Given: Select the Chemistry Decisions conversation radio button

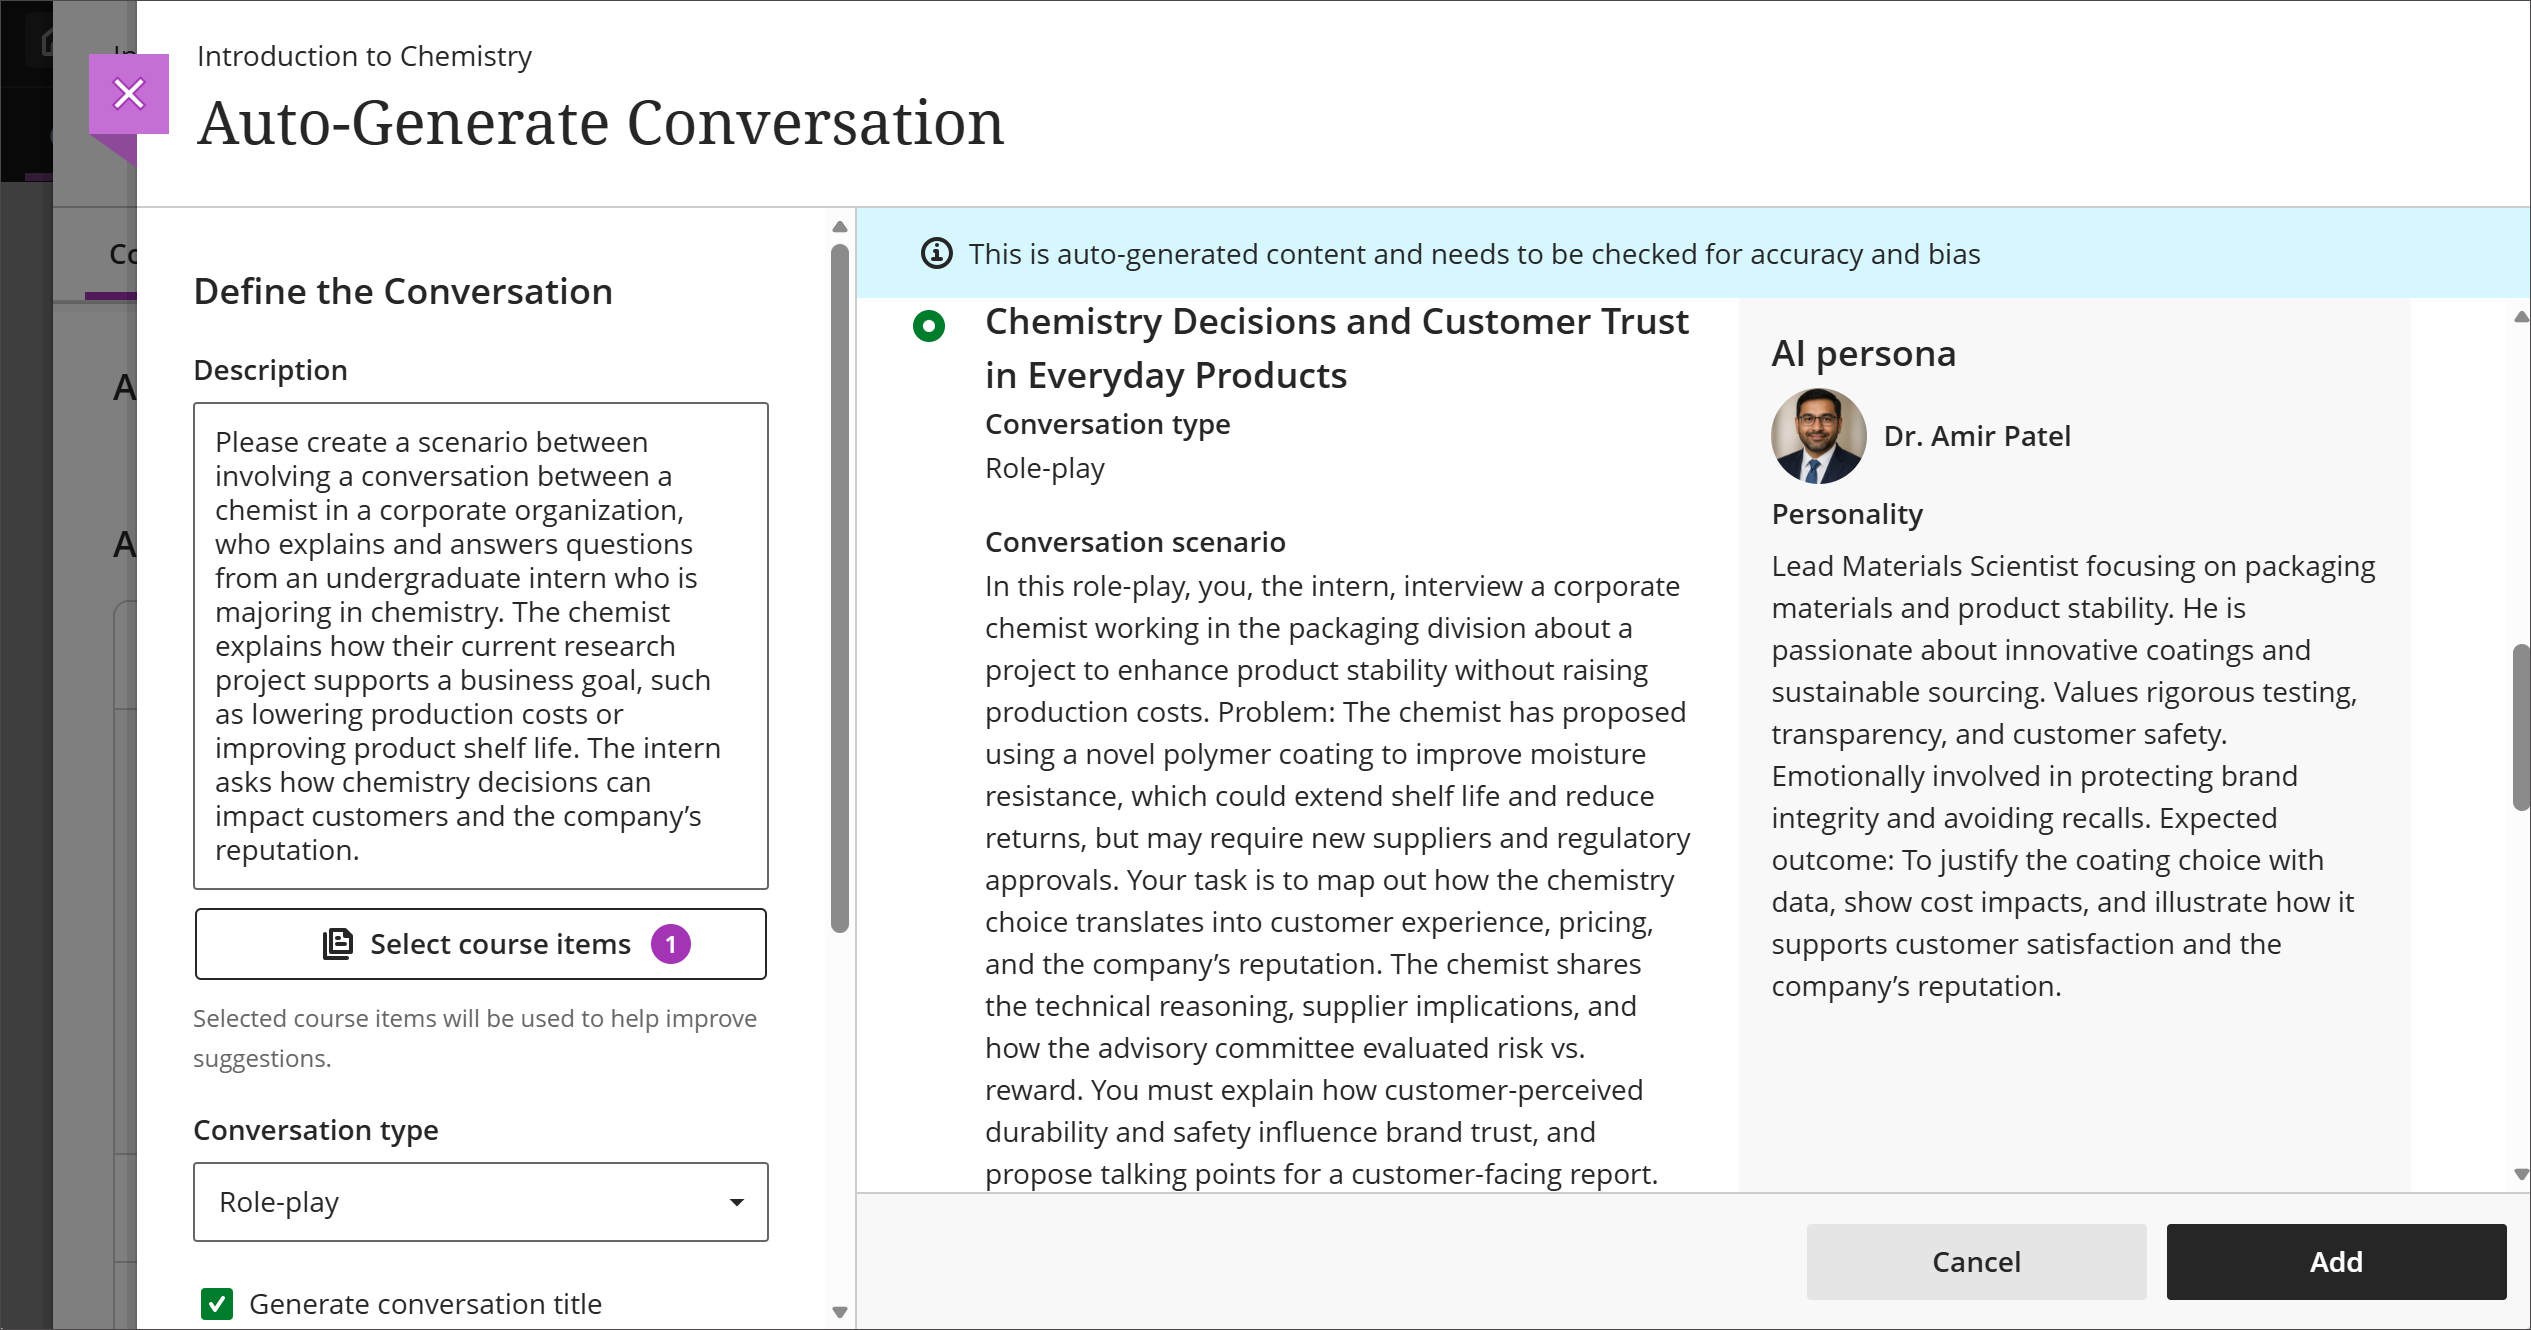Looking at the screenshot, I should point(929,326).
